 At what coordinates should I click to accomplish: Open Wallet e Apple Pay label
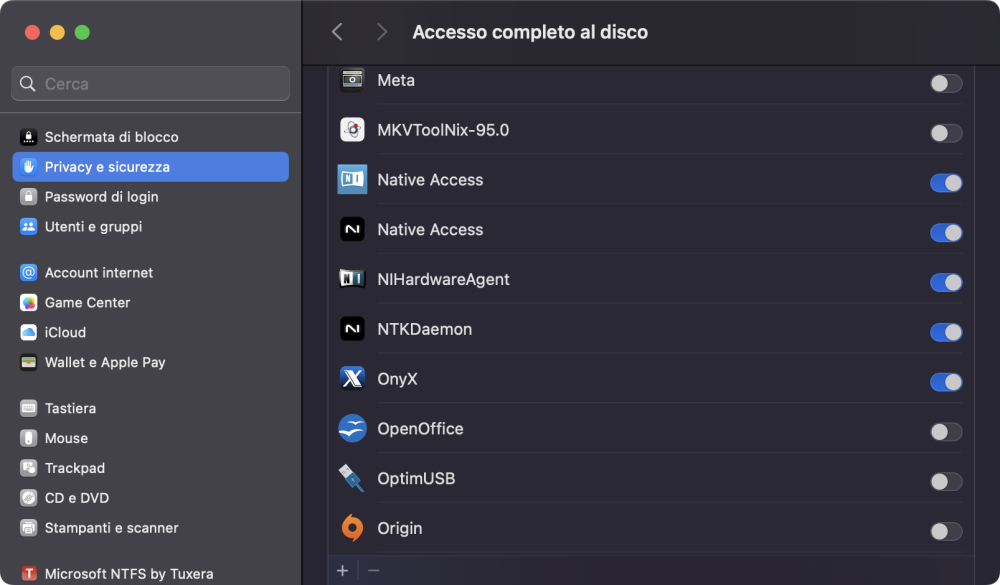(105, 362)
